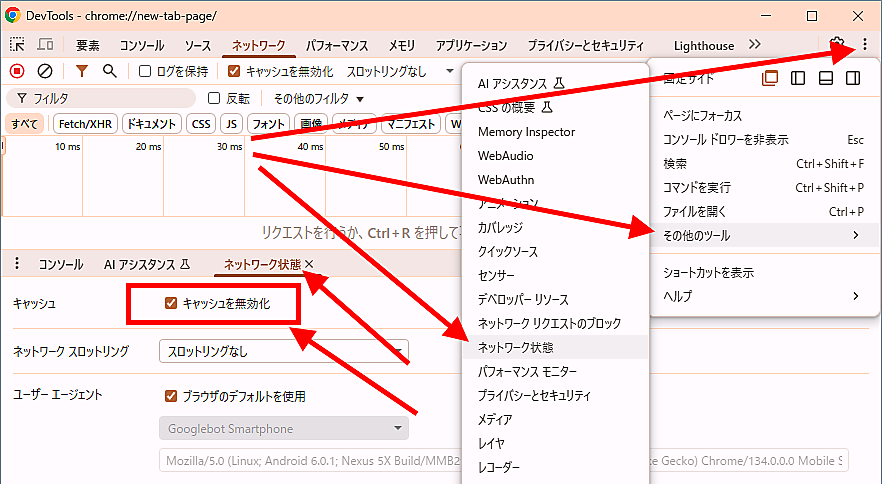Choose ネットワーク状態 from the tools submenu

pos(516,347)
